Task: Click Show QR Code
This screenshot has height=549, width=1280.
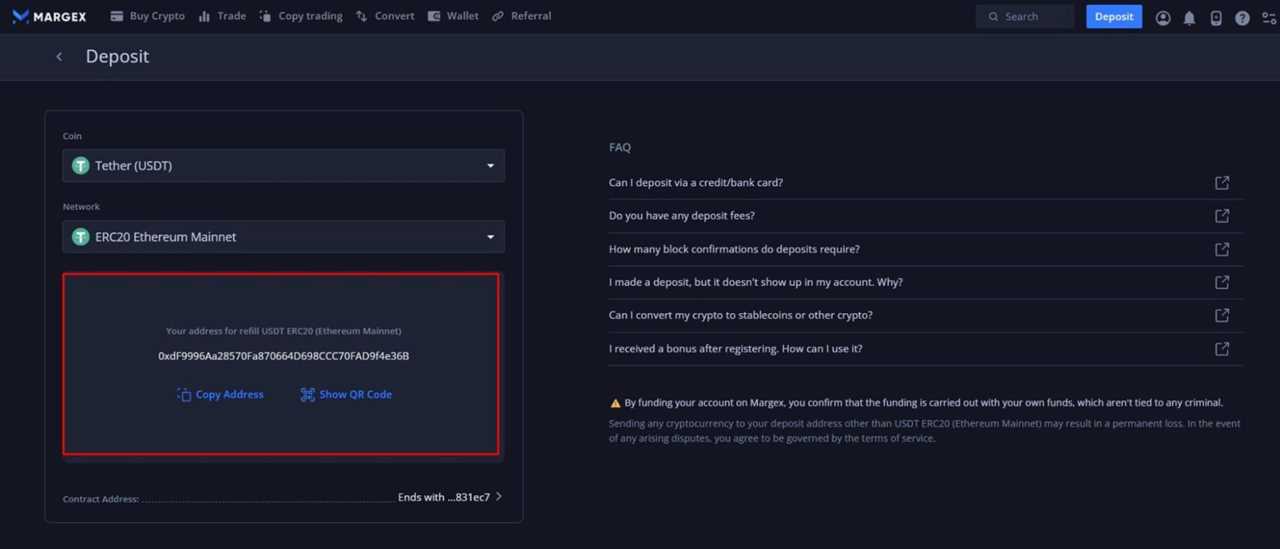Action: tap(346, 395)
